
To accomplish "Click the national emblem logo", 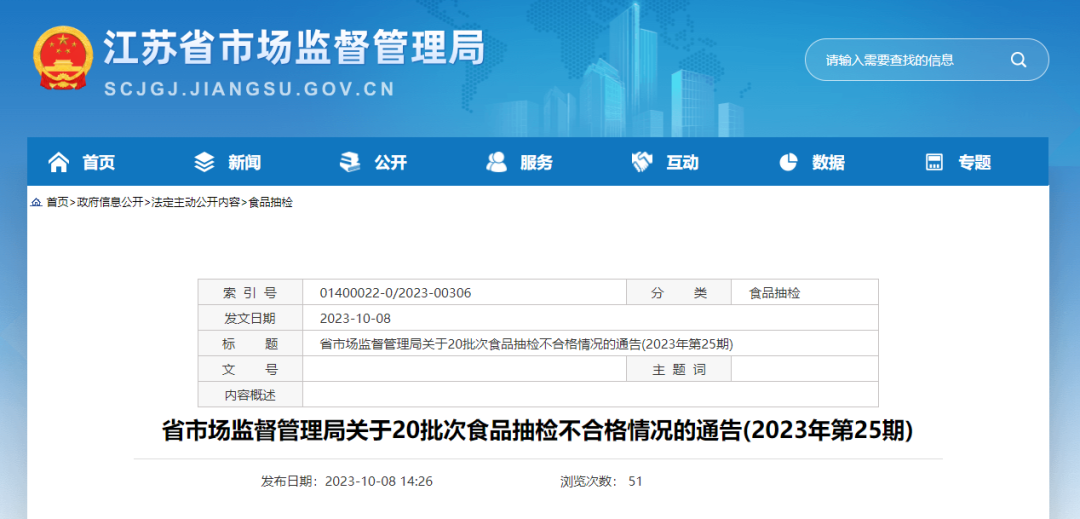I will tap(62, 60).
